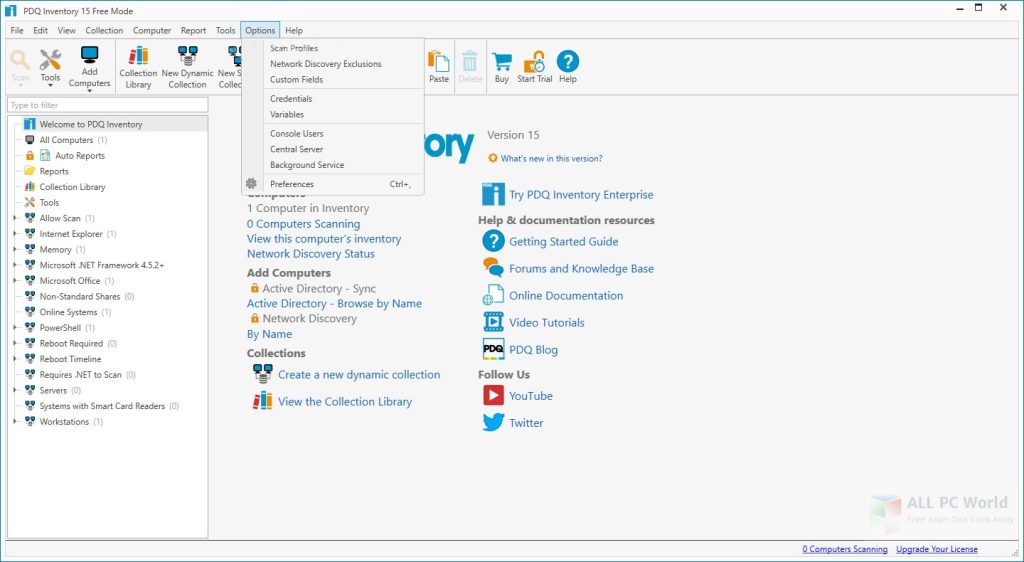Click the PDQ Inventory Enterprise logo icon
1024x562 pixels.
click(x=493, y=194)
